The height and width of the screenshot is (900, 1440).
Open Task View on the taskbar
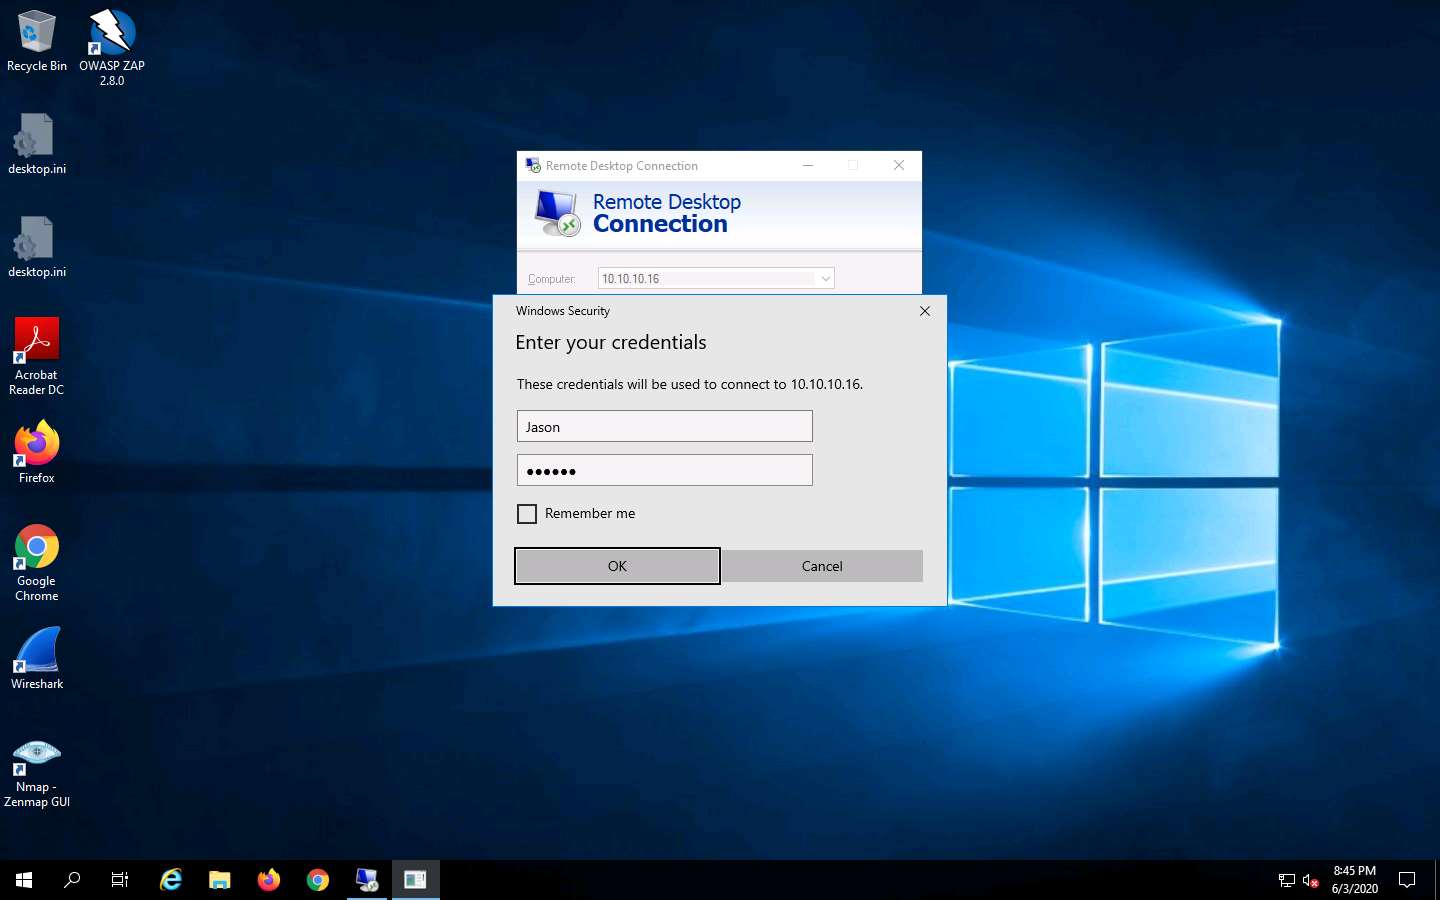point(120,880)
